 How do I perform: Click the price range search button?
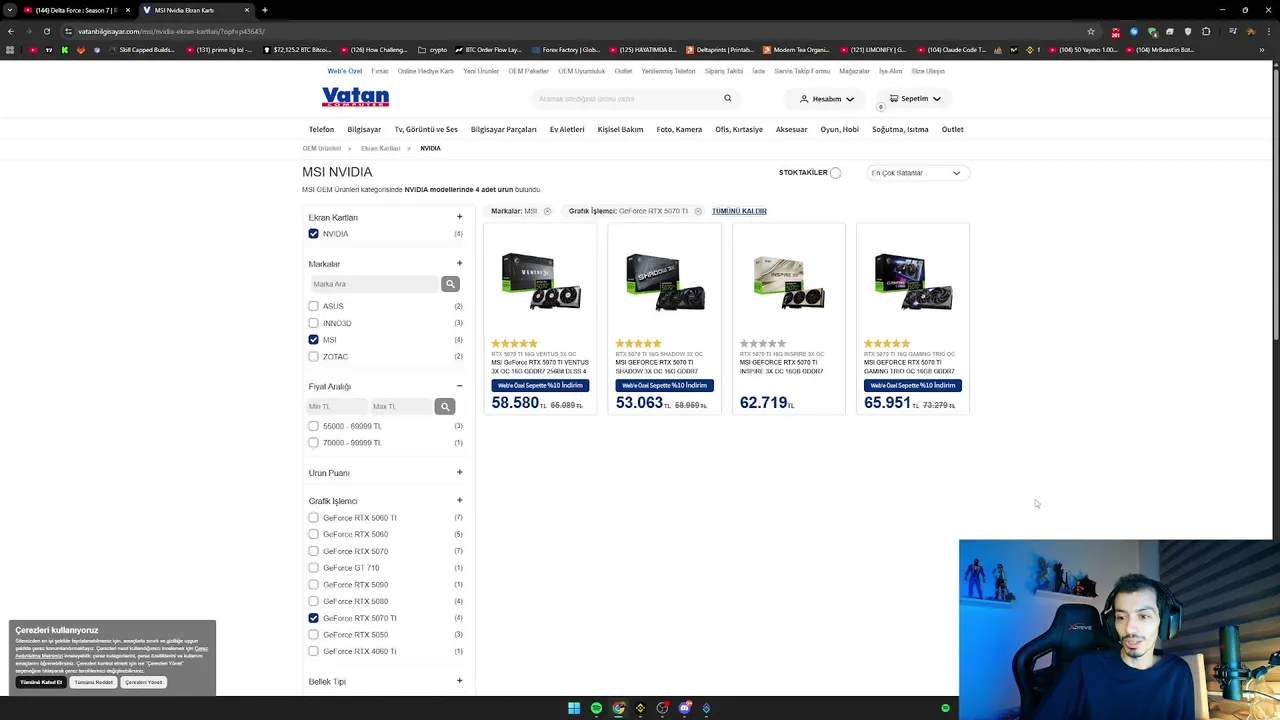(x=445, y=406)
